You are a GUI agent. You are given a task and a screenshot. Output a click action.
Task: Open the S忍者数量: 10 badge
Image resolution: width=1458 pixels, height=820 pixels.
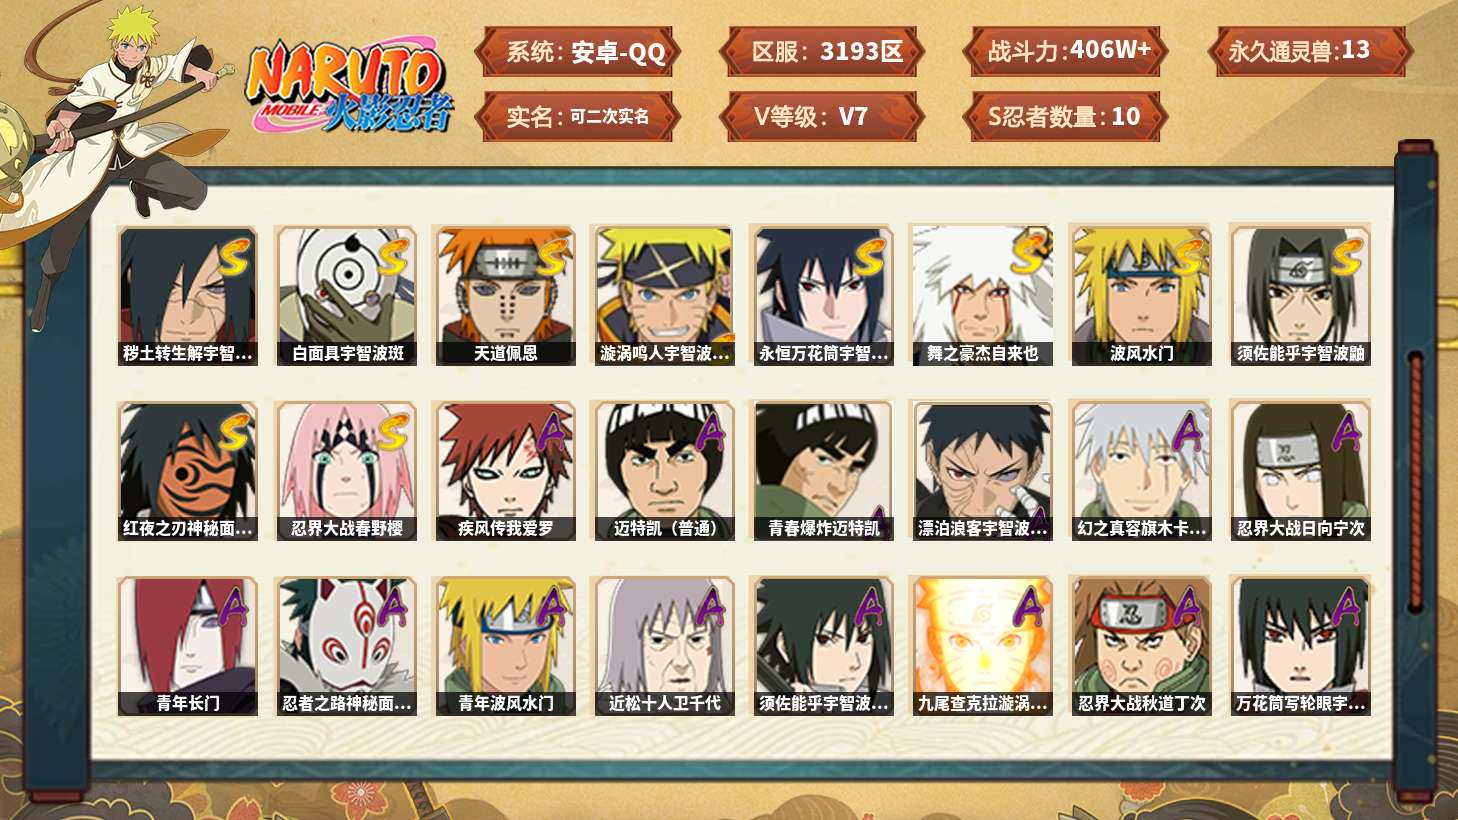[1066, 117]
